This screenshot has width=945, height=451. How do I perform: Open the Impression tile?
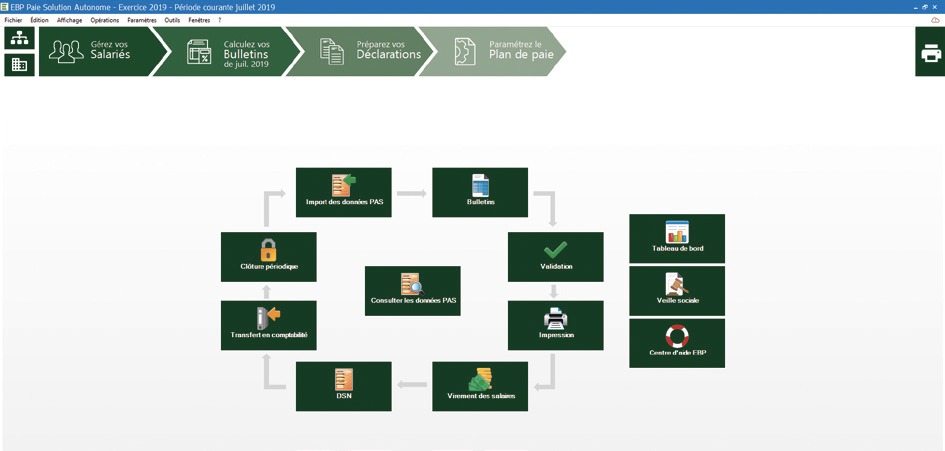tap(556, 326)
